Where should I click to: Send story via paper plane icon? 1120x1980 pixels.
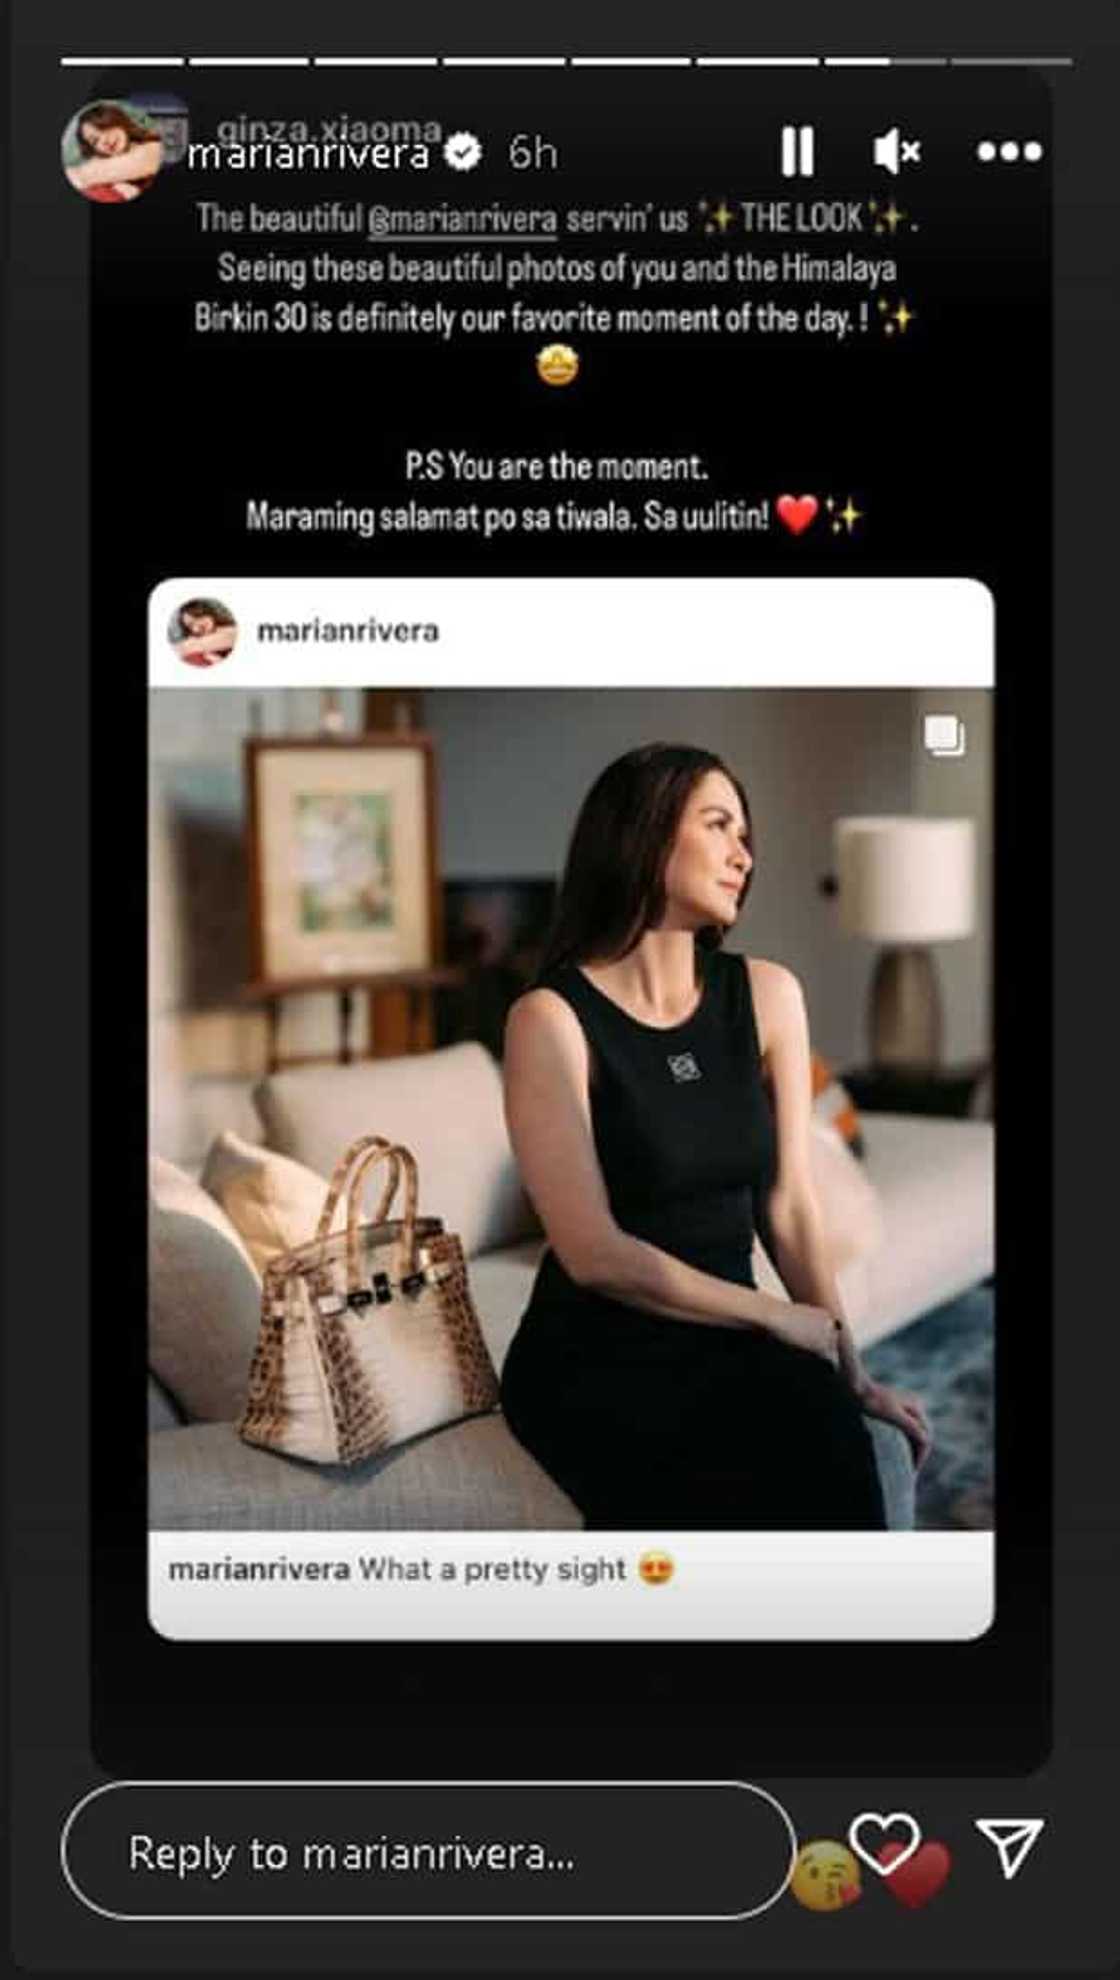pos(1010,1846)
